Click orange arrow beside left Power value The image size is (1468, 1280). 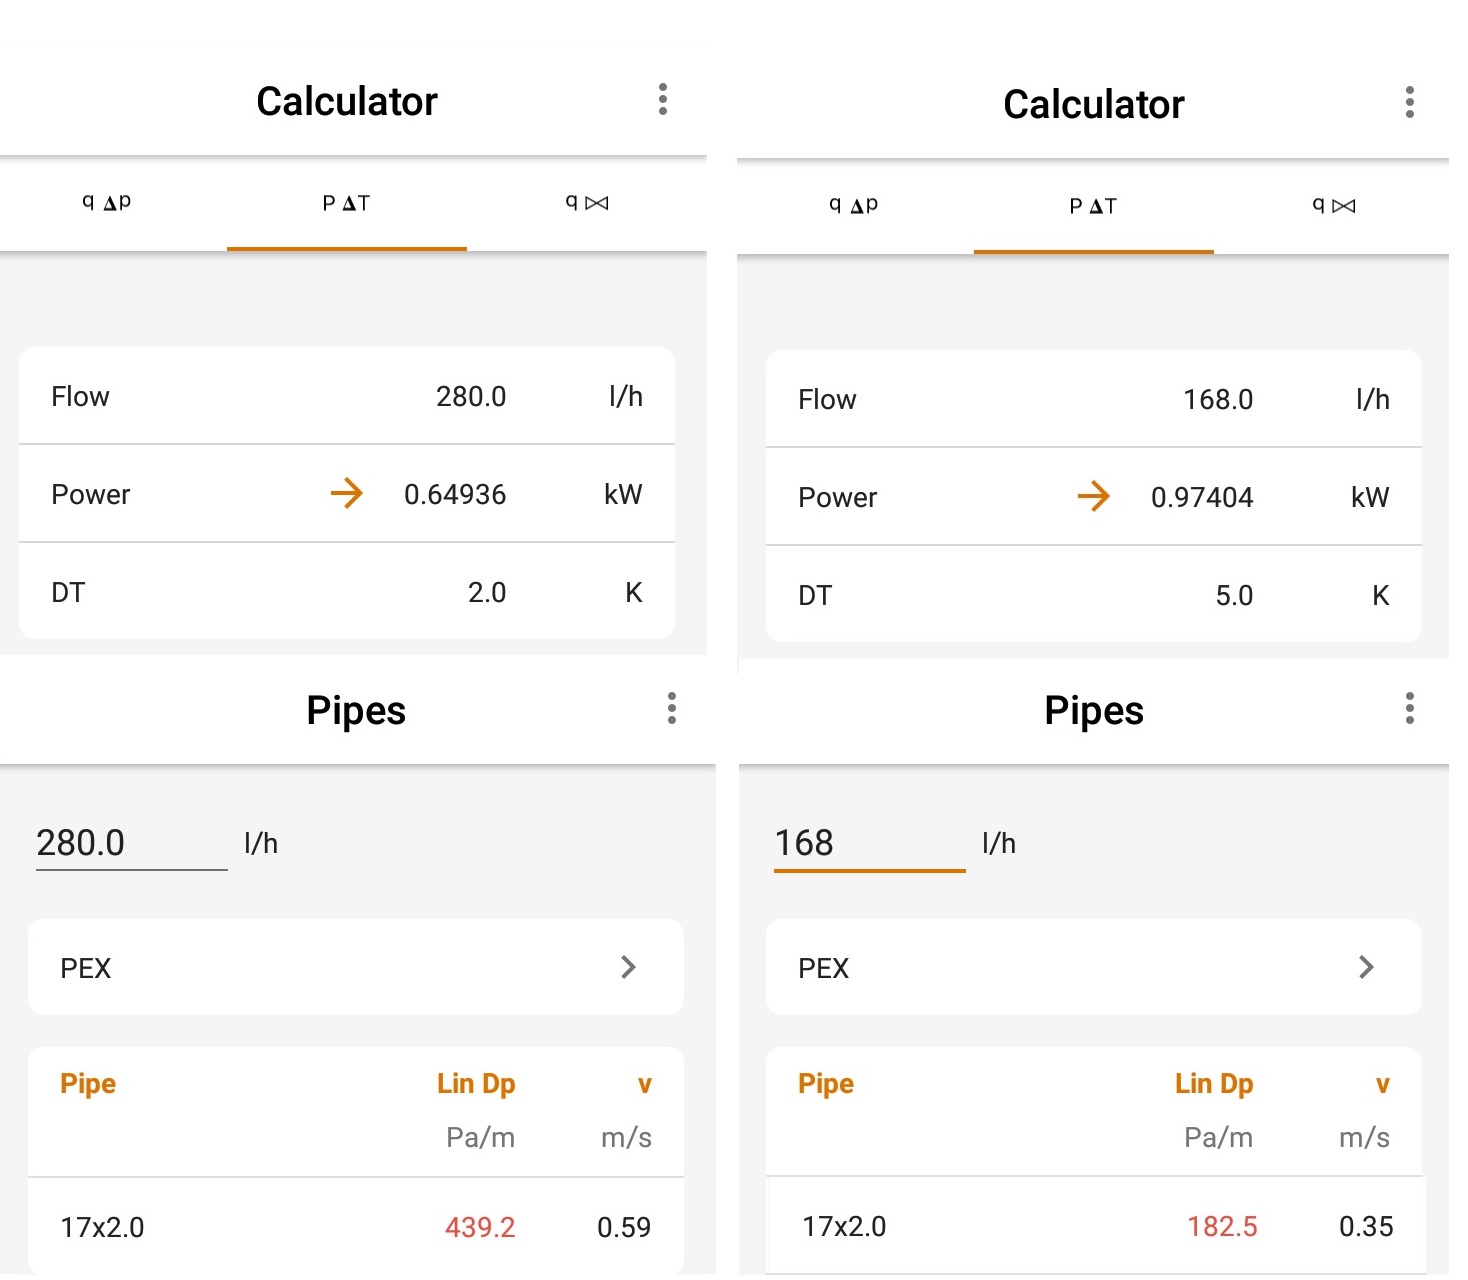click(x=347, y=493)
